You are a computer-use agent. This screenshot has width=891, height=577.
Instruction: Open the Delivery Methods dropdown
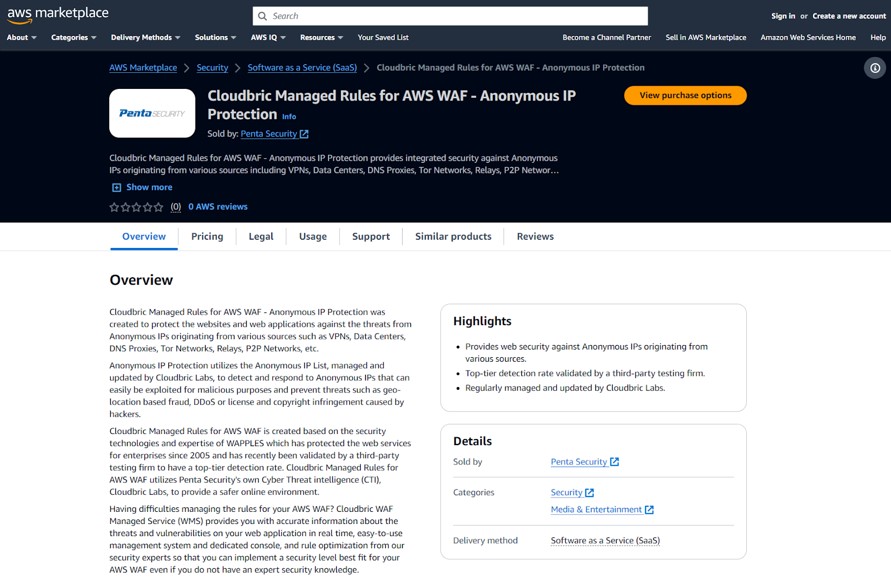(145, 38)
